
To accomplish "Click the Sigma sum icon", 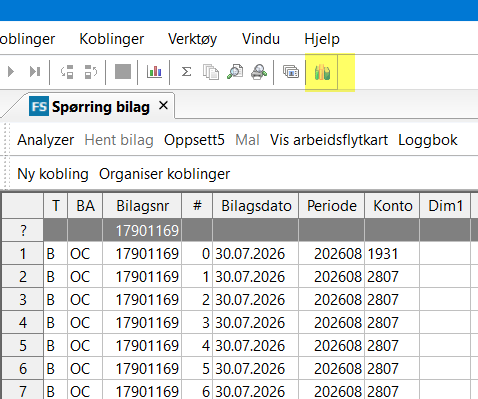I will pyautogui.click(x=186, y=72).
